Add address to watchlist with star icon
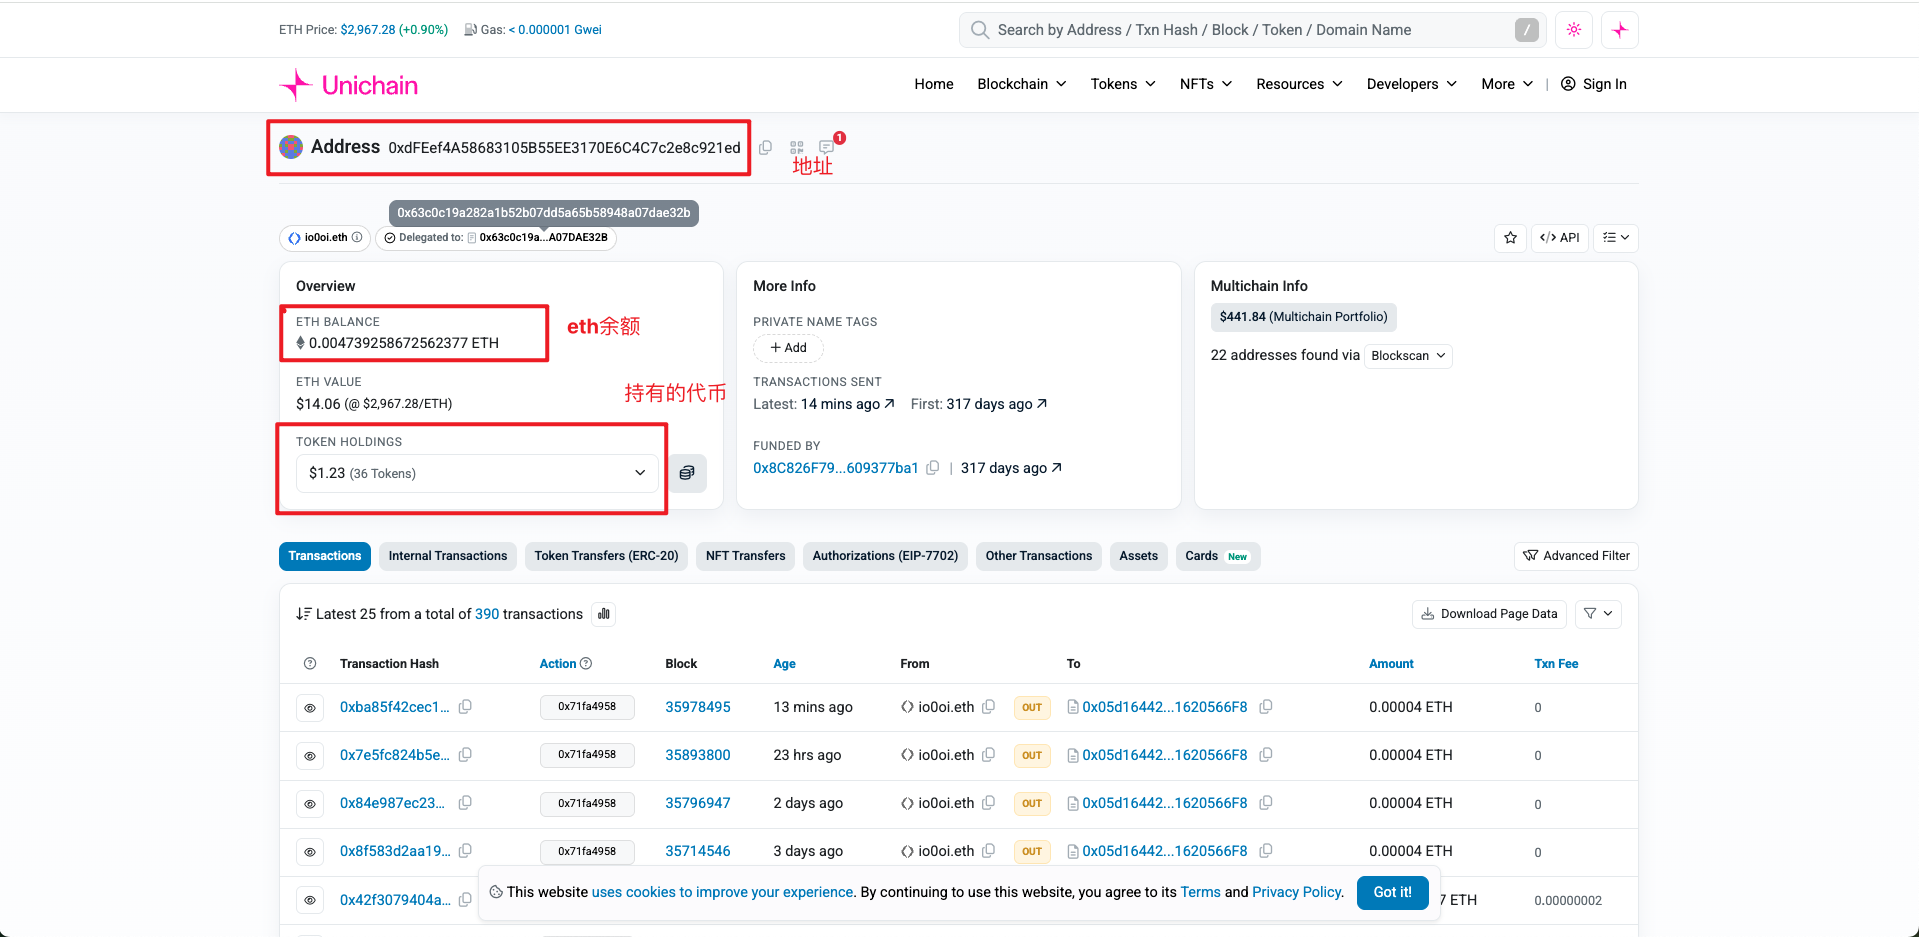1919x937 pixels. pos(1510,238)
